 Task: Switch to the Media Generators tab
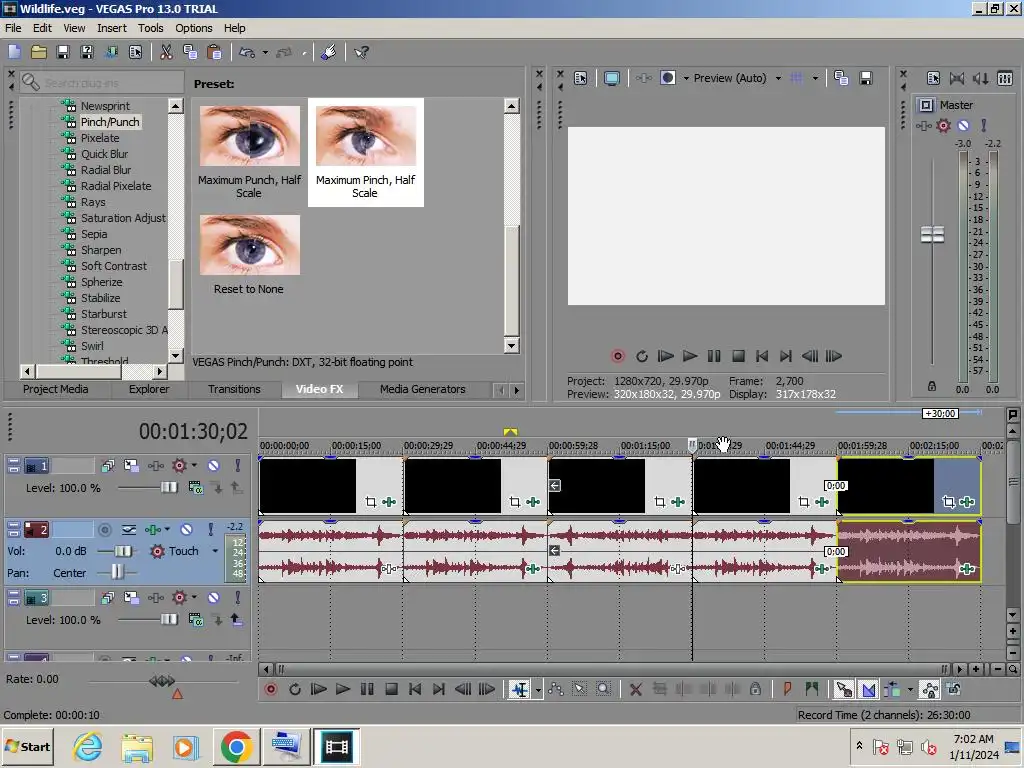pos(423,389)
